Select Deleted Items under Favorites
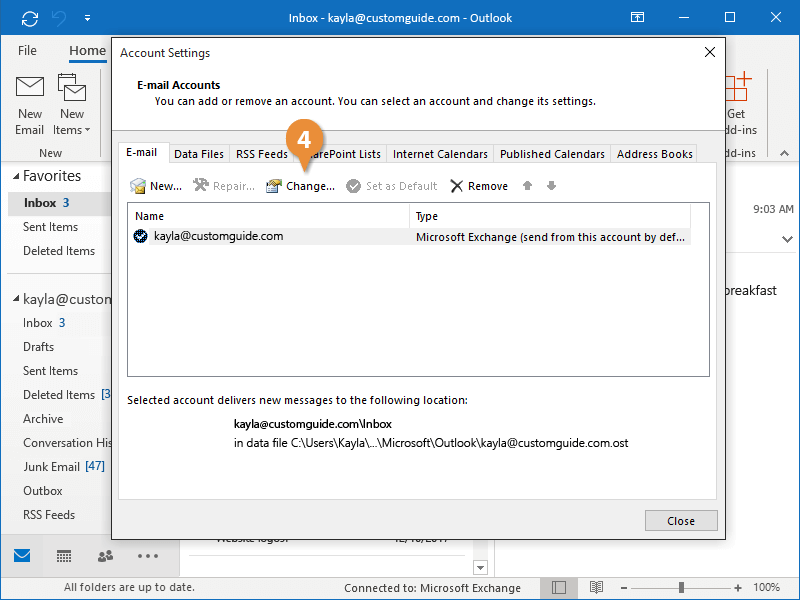The height and width of the screenshot is (600, 800). 59,251
